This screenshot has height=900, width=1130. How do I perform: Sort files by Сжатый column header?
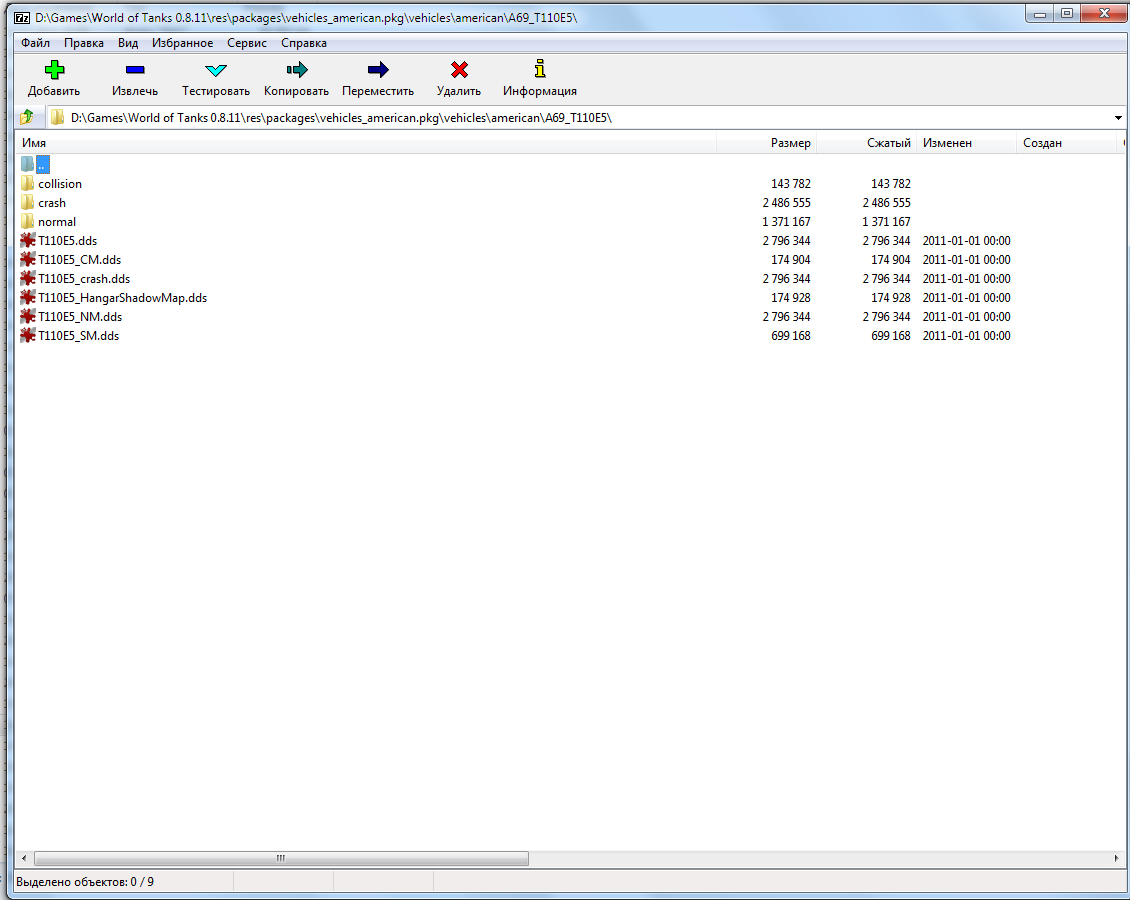click(867, 143)
